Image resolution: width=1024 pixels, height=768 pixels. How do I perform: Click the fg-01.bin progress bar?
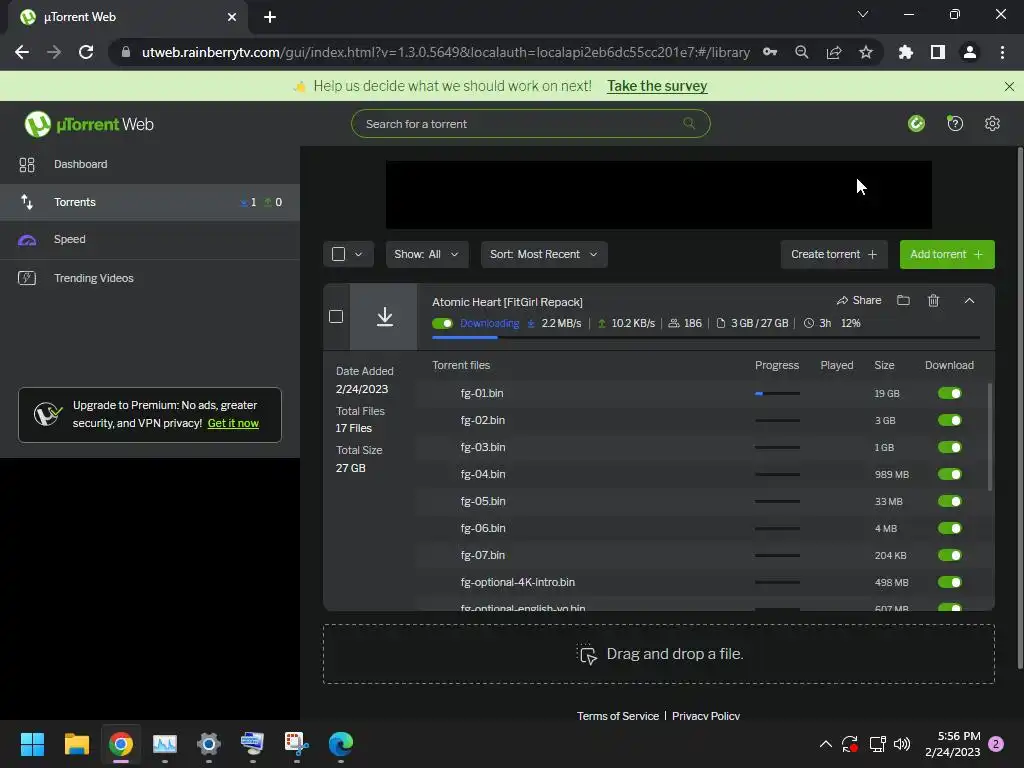click(777, 393)
